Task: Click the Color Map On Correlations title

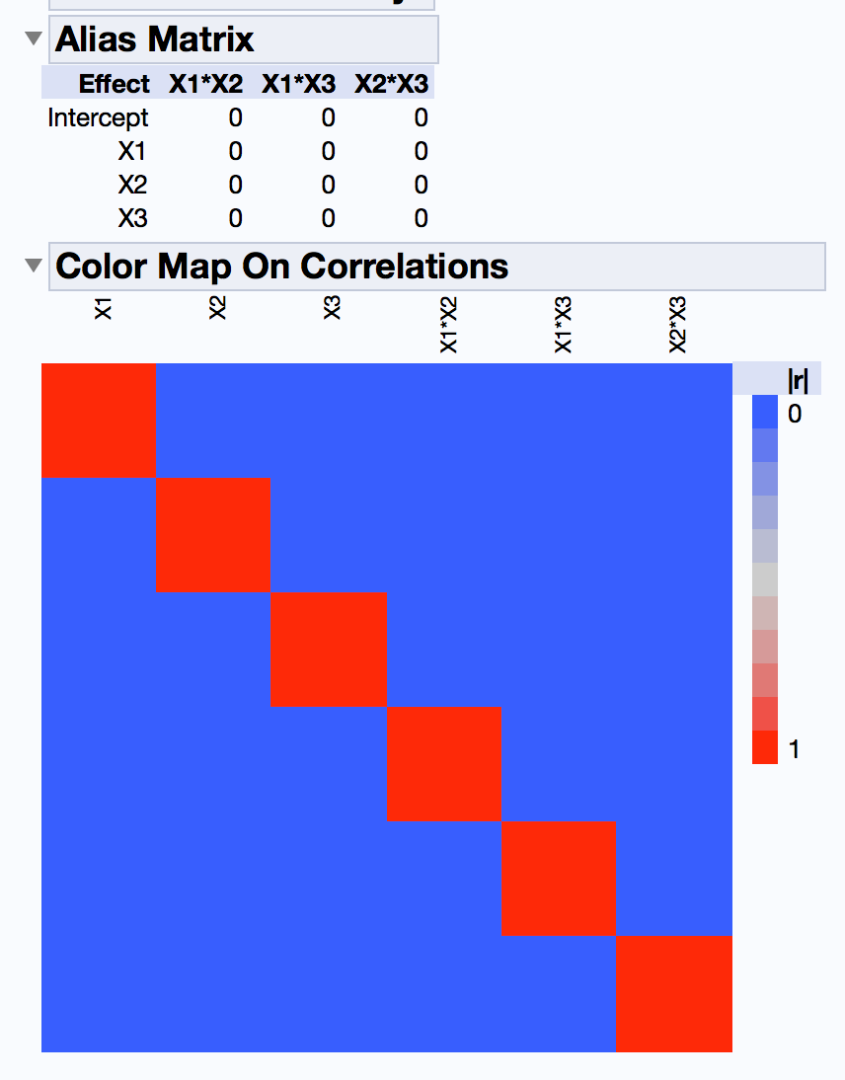Action: 282,266
